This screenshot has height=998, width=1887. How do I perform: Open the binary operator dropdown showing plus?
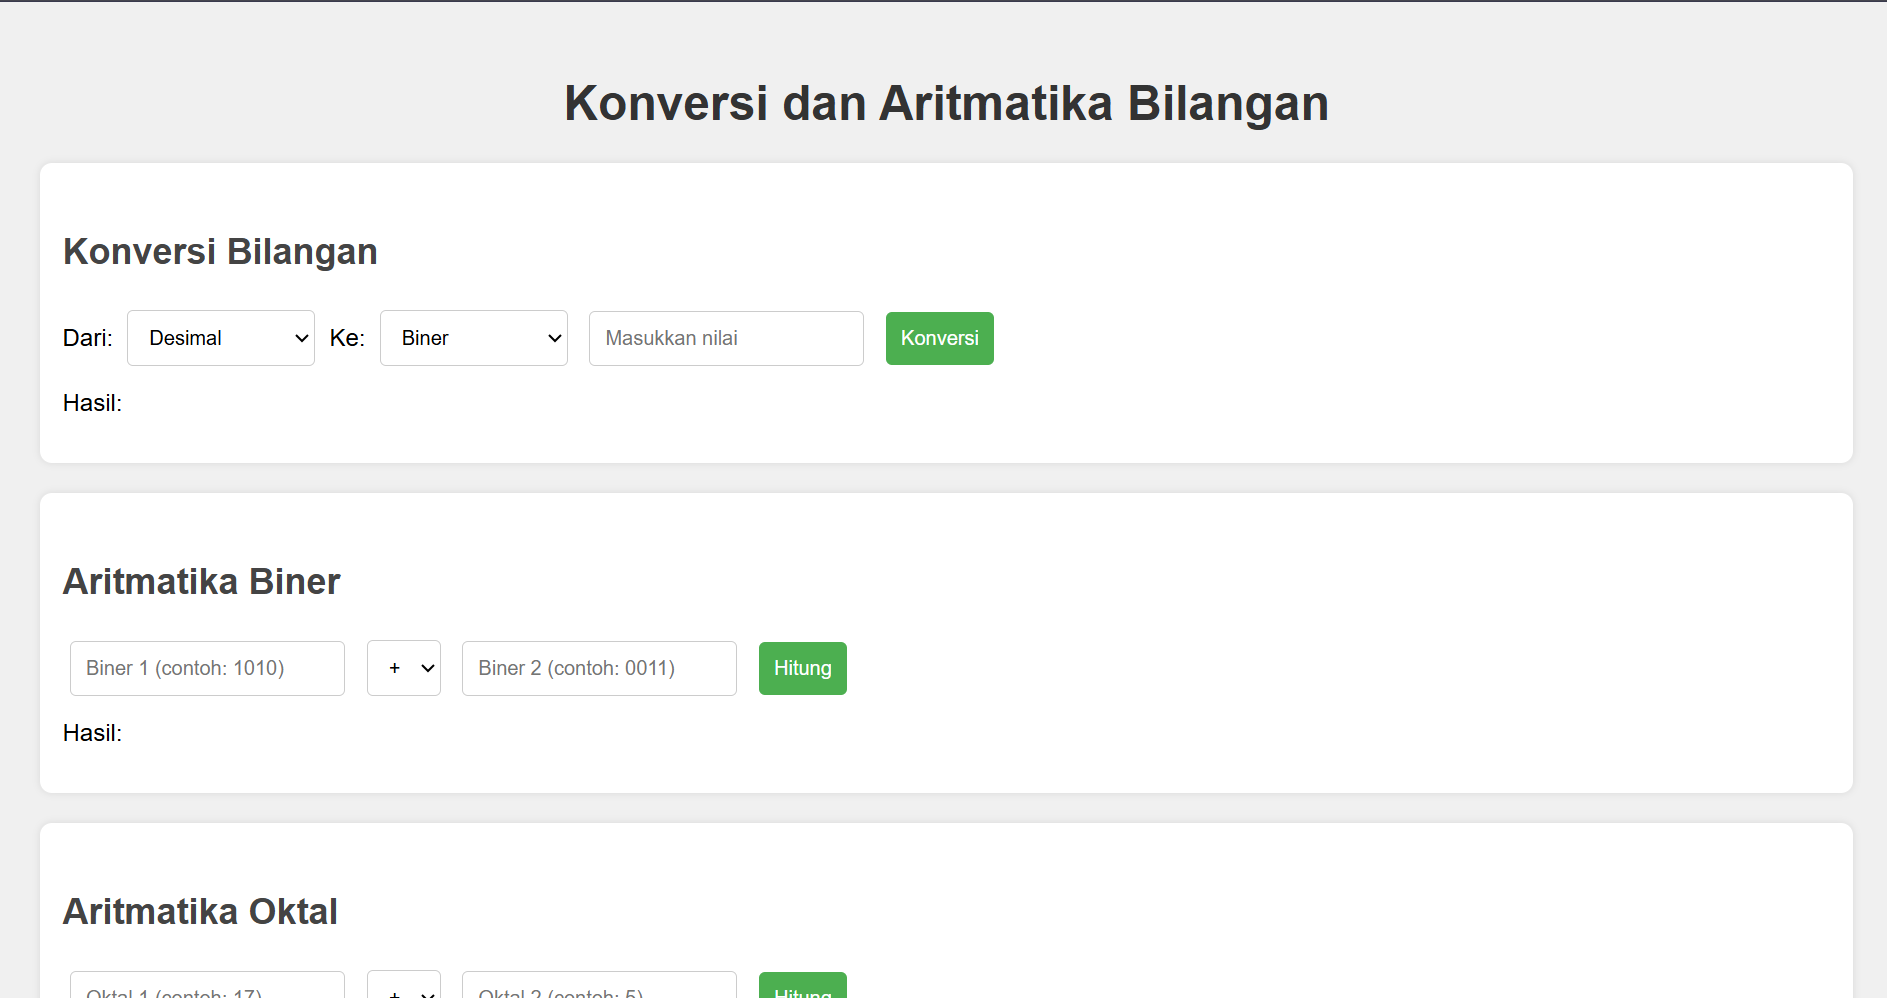click(x=403, y=668)
